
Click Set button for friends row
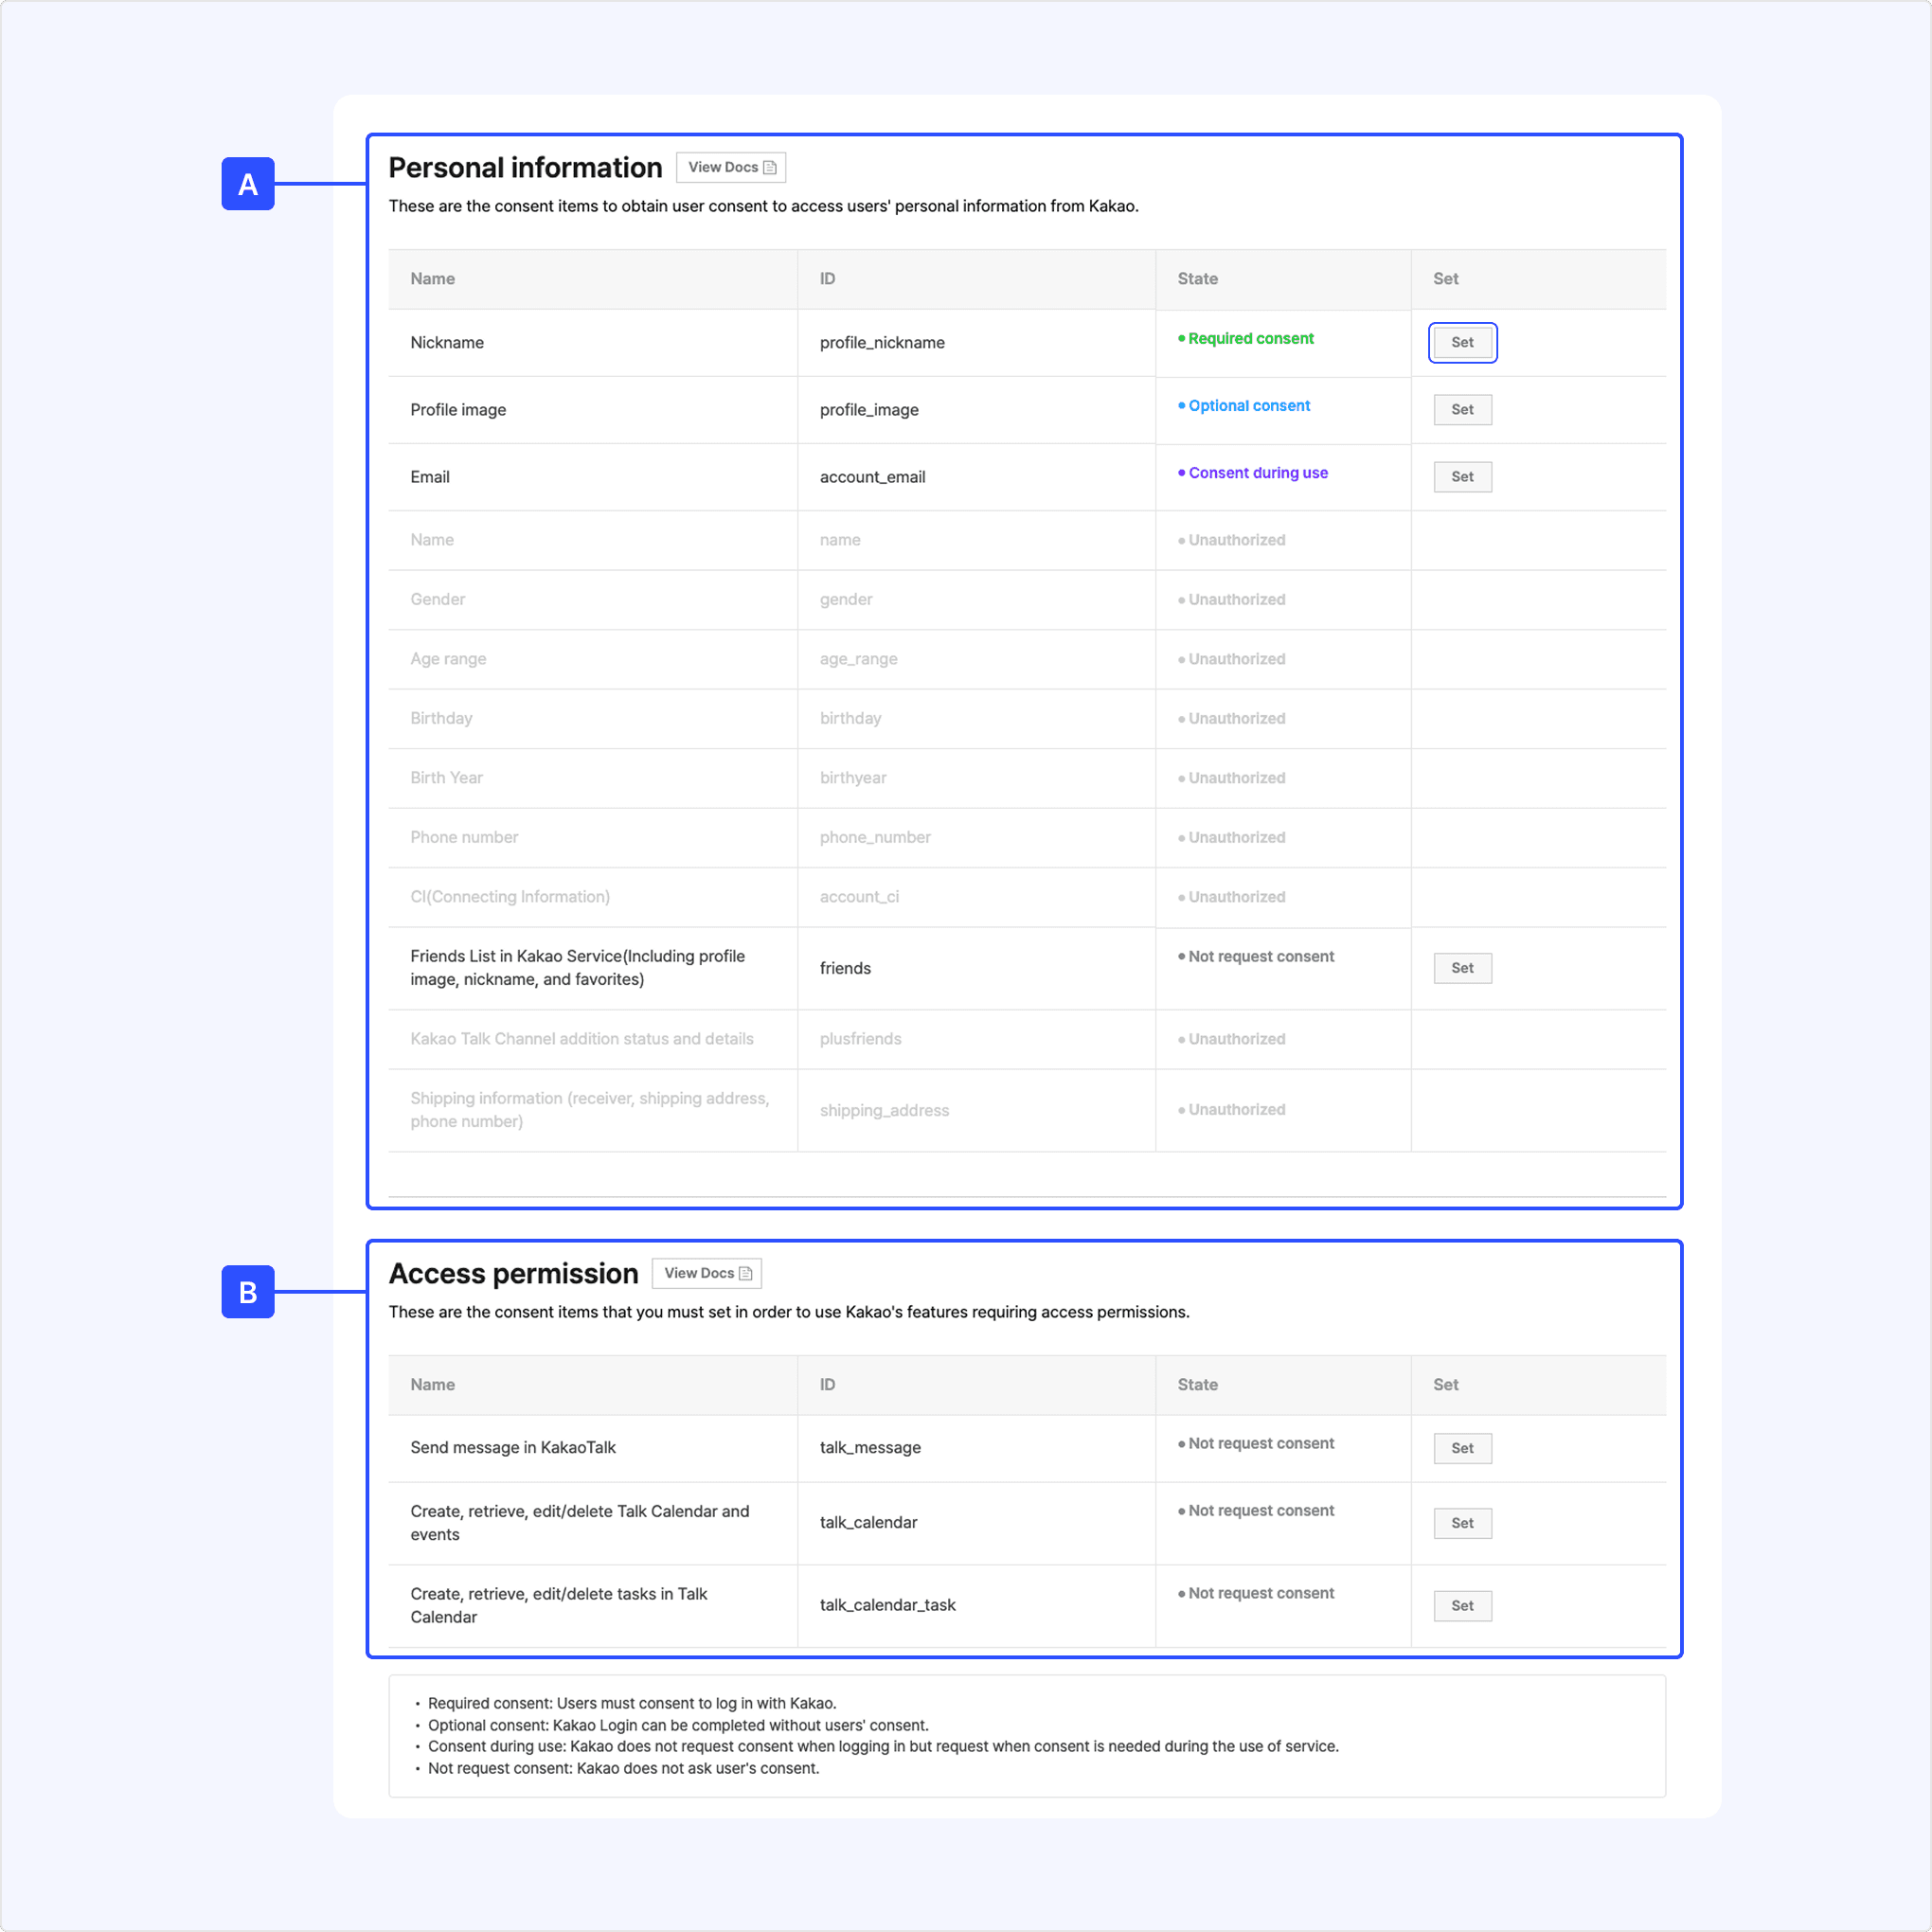[1462, 968]
